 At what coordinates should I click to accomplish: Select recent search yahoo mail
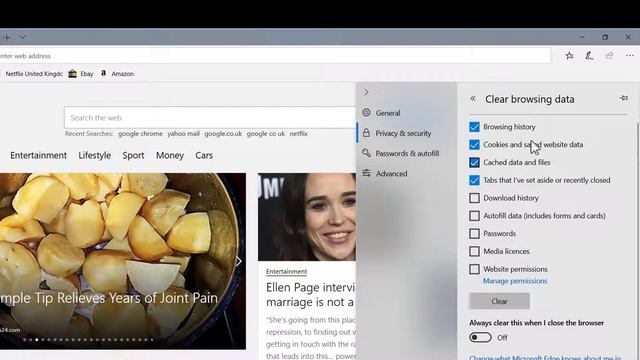184,133
